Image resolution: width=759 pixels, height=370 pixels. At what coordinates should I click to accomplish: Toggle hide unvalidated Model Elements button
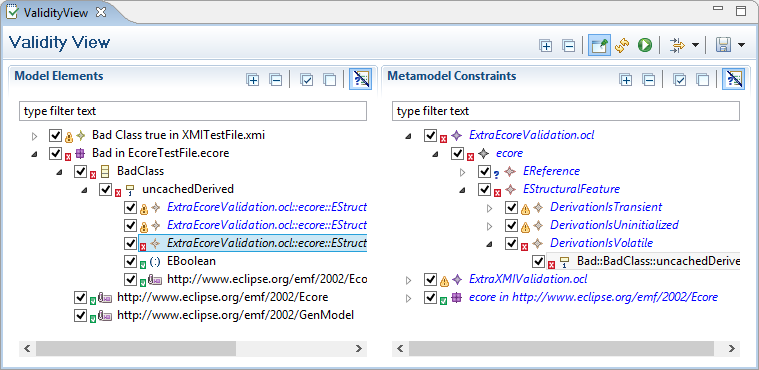coord(360,79)
